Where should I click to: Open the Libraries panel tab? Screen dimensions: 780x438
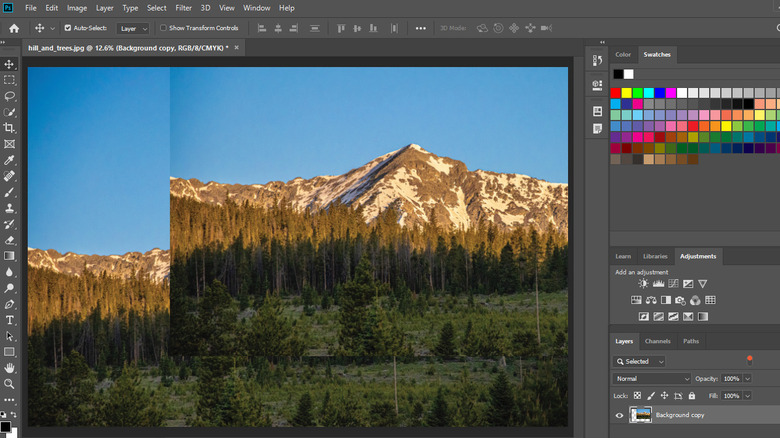[655, 256]
